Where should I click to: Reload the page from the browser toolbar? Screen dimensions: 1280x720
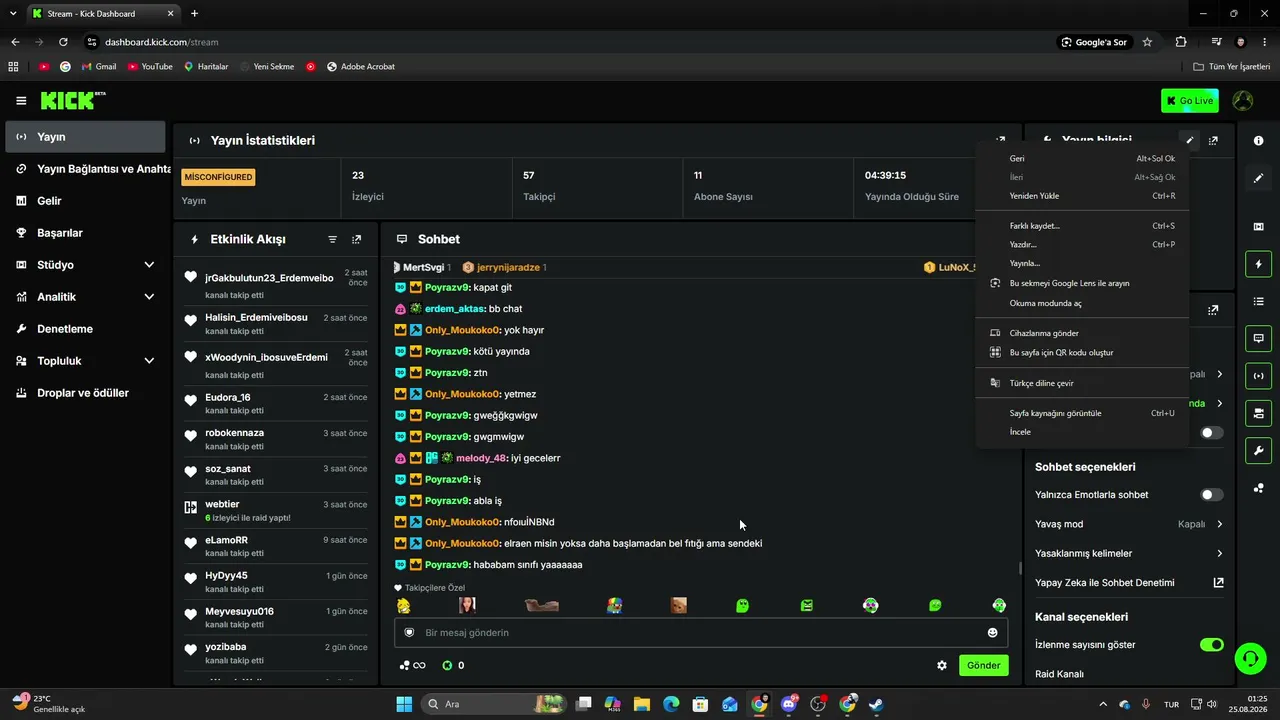pyautogui.click(x=63, y=42)
